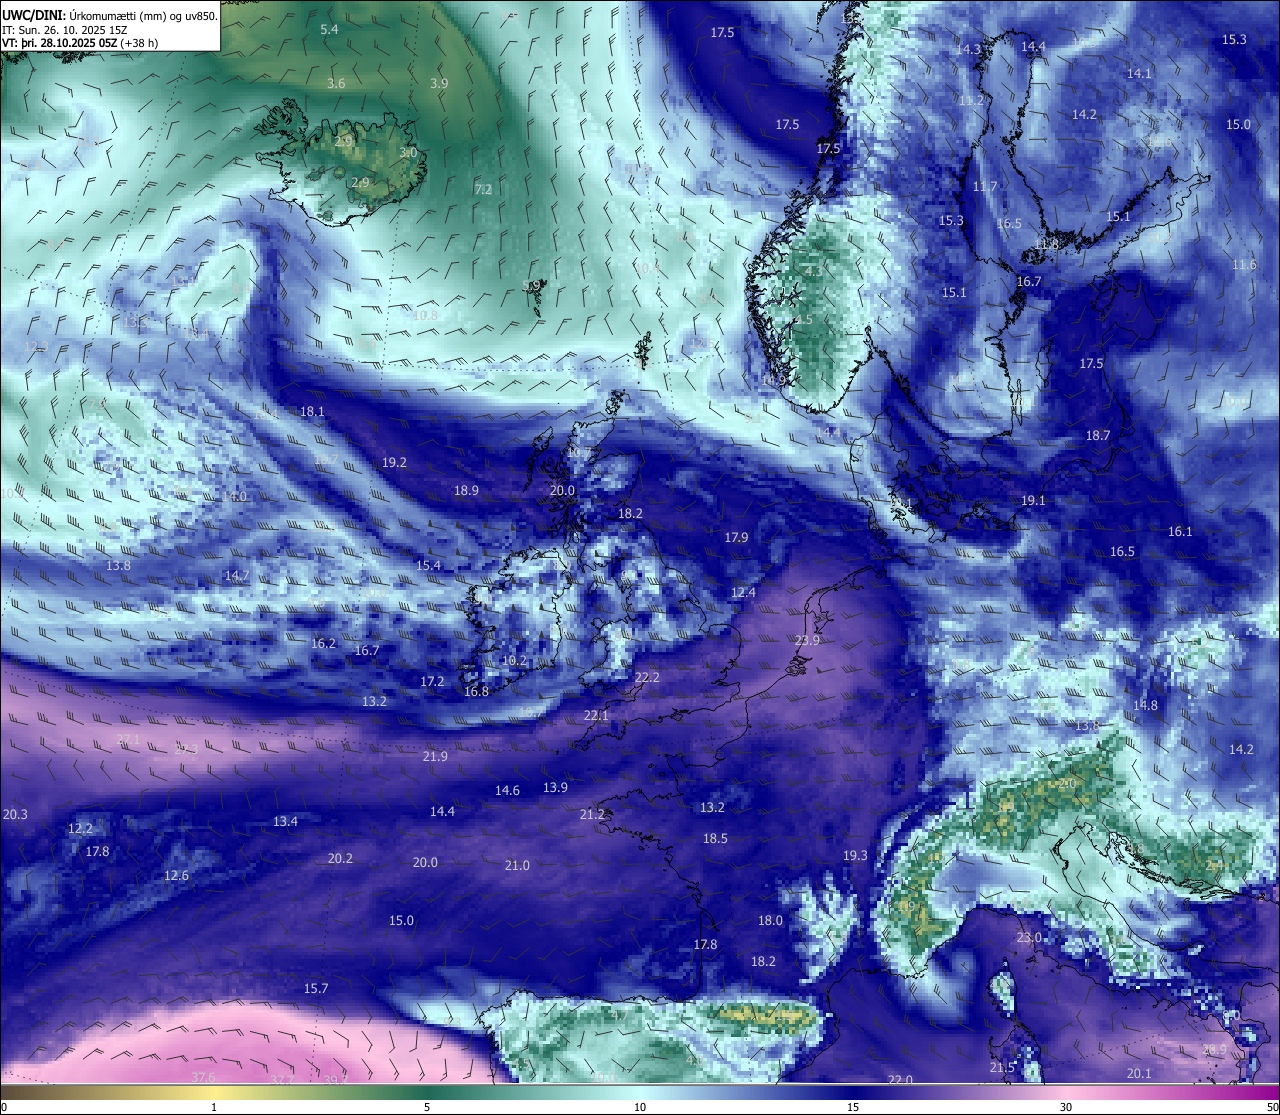
Task: Click the 3.6 value above Iceland
Action: (x=336, y=84)
